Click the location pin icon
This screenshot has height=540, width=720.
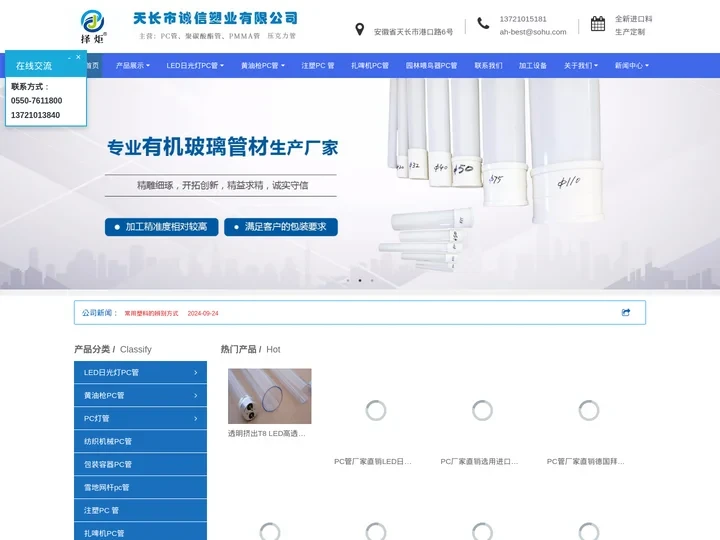[x=360, y=30]
